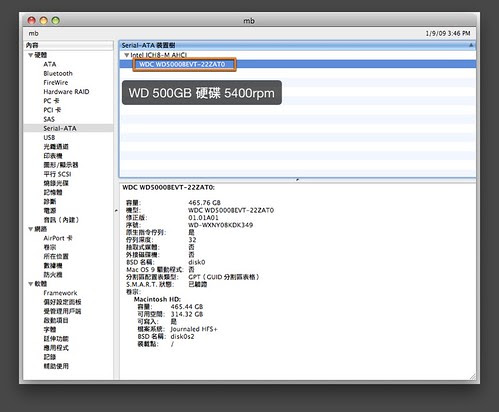Open 音訊（內建）(Built-in Audio) item
The width and height of the screenshot is (499, 412).
click(x=61, y=220)
